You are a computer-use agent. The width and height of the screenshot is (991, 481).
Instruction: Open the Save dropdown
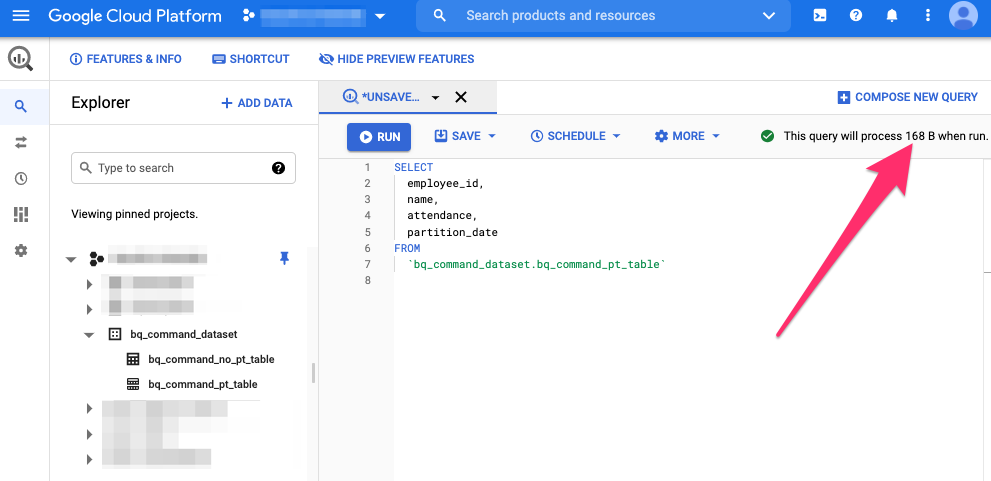(x=465, y=136)
